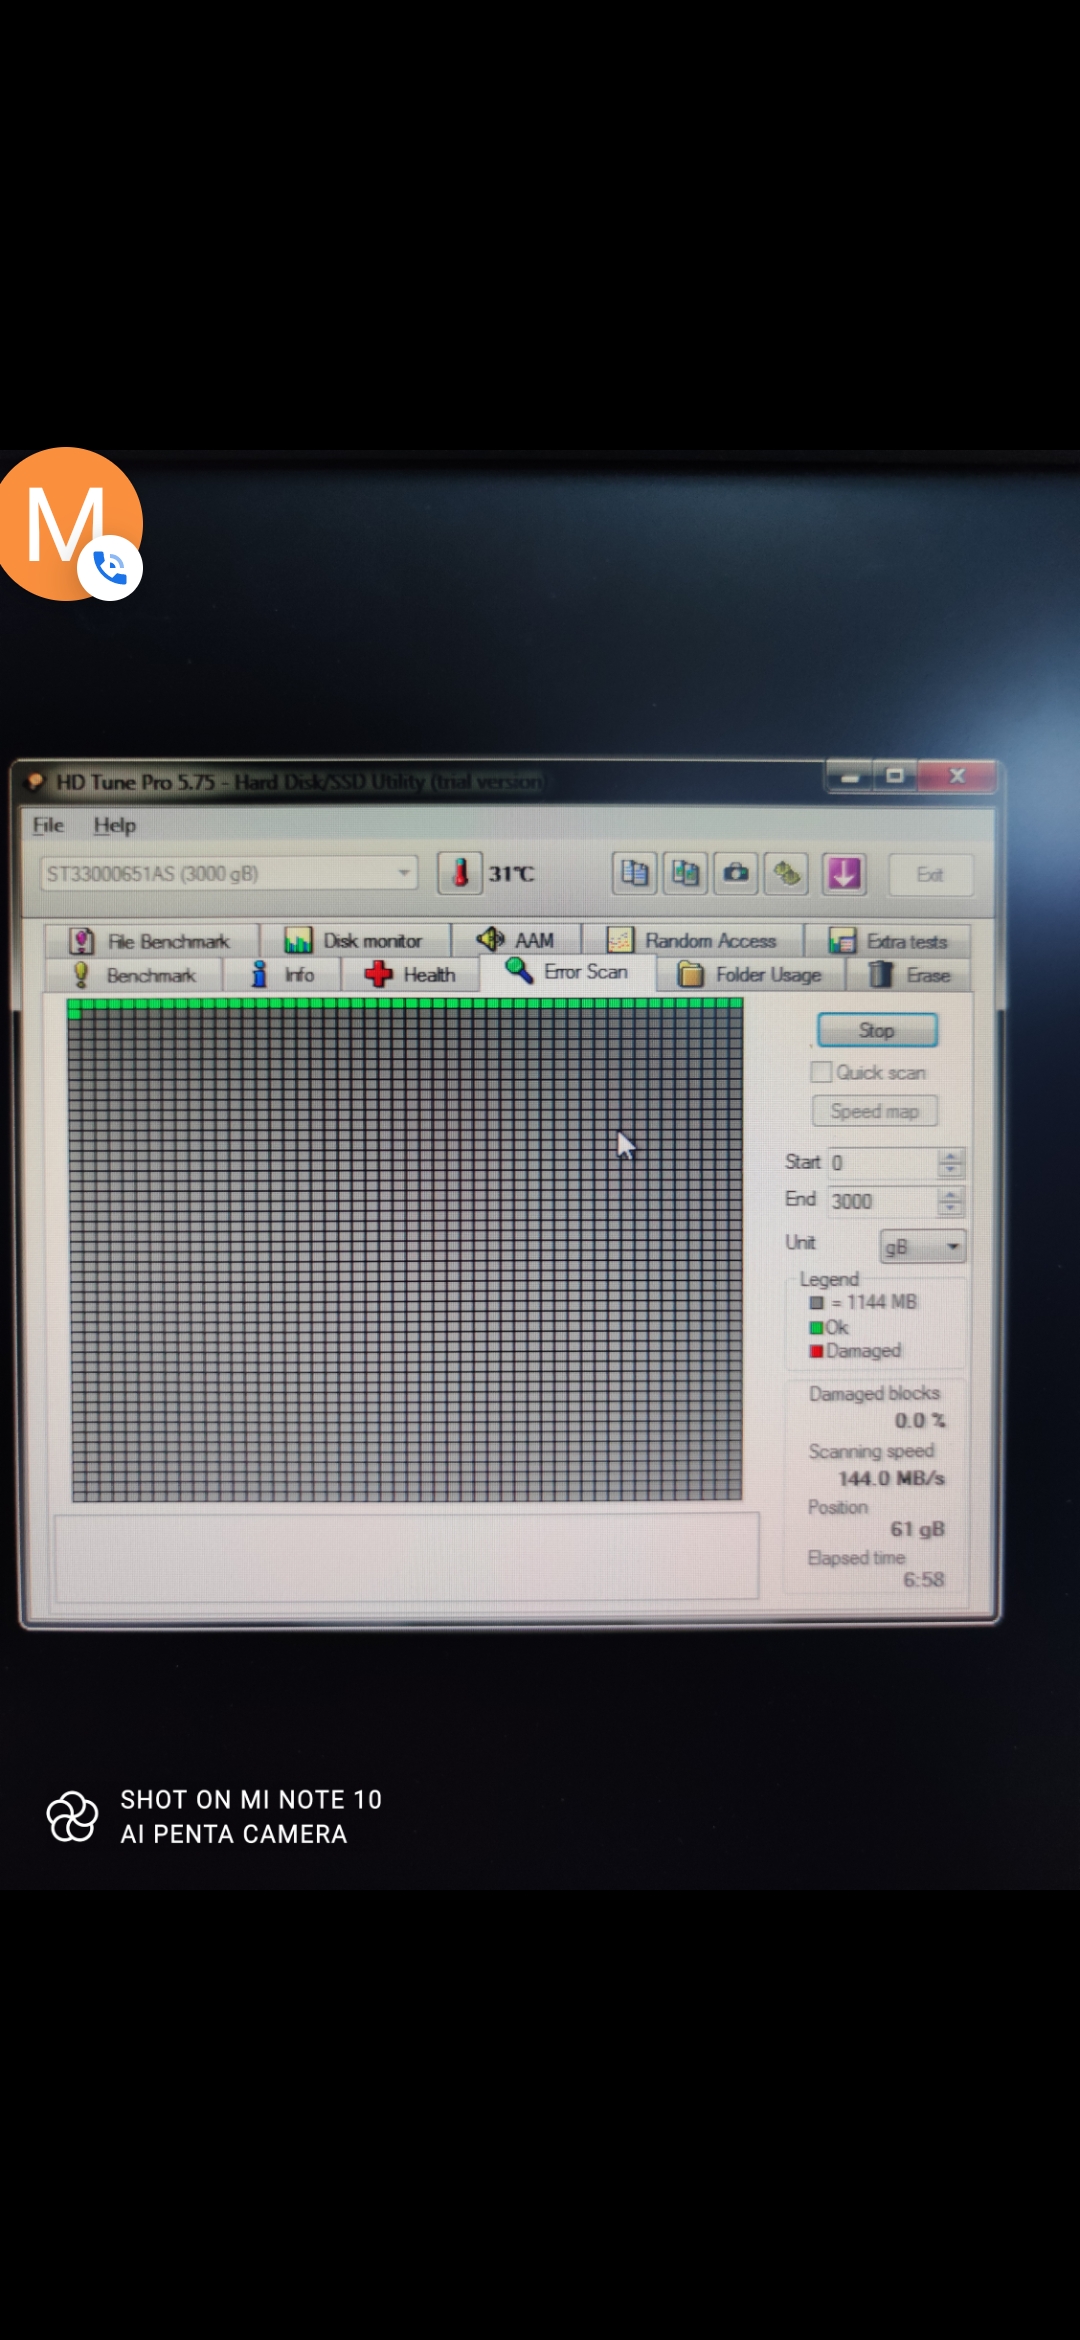Enable the Quick scan checkbox
Screen dimensions: 1080x2340
(x=821, y=1072)
